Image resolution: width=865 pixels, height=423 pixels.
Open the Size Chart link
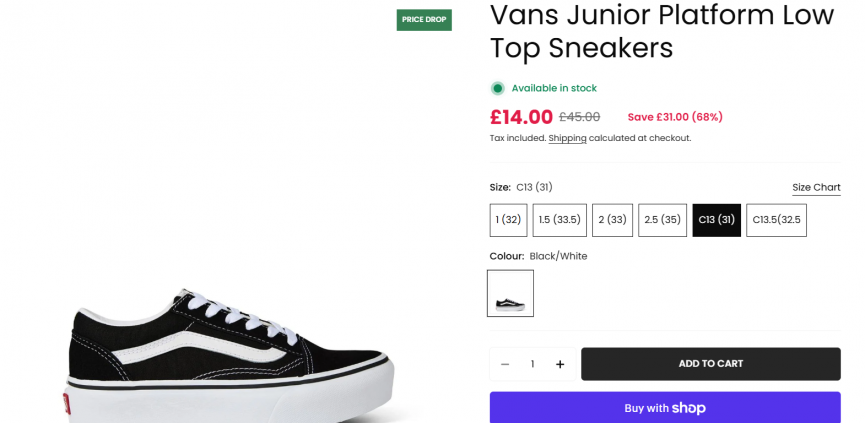(816, 187)
